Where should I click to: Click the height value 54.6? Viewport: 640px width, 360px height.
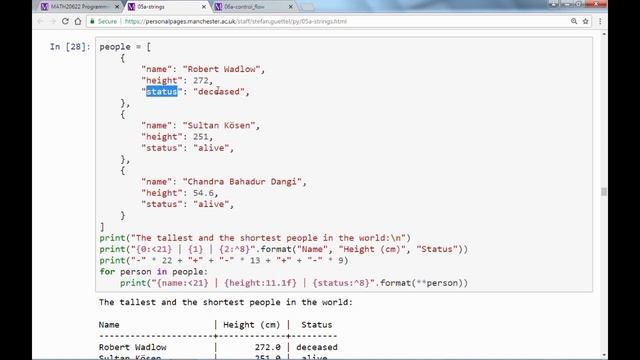(203, 193)
